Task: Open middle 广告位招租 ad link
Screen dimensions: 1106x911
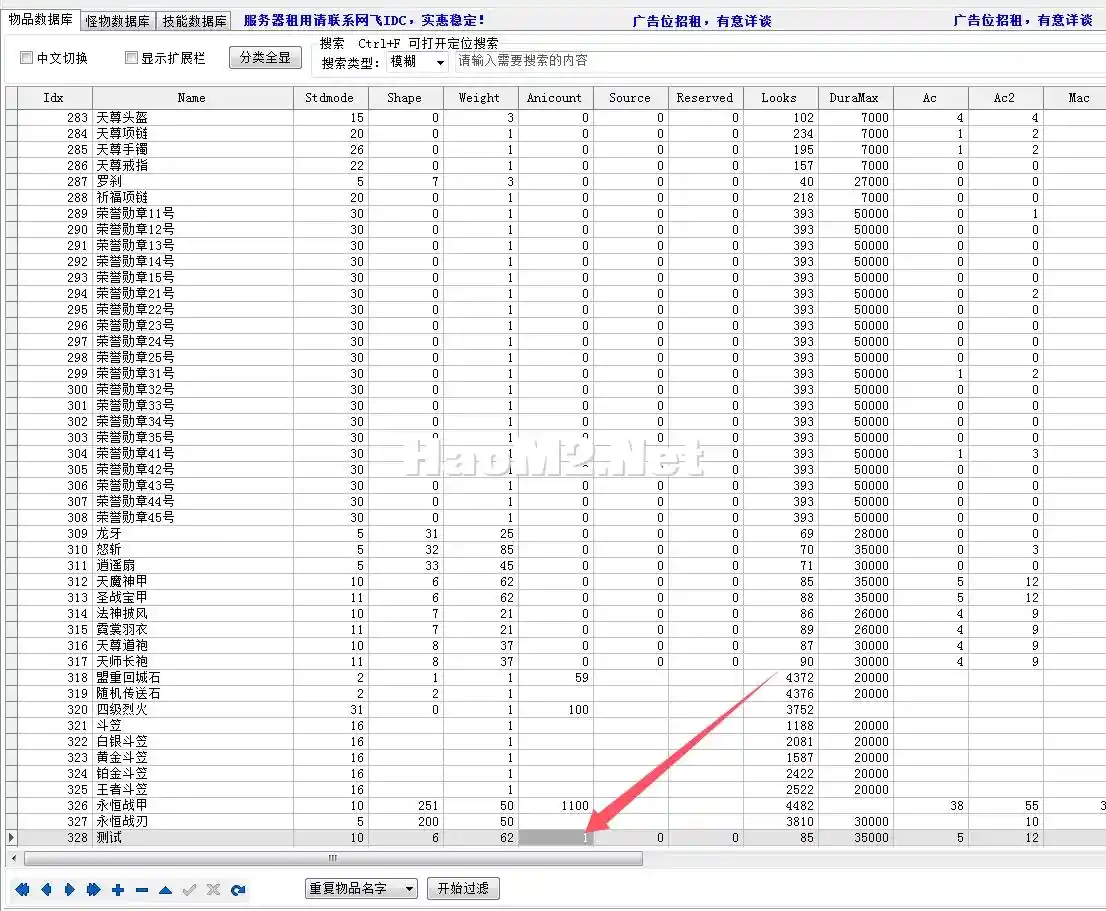Action: (x=702, y=21)
